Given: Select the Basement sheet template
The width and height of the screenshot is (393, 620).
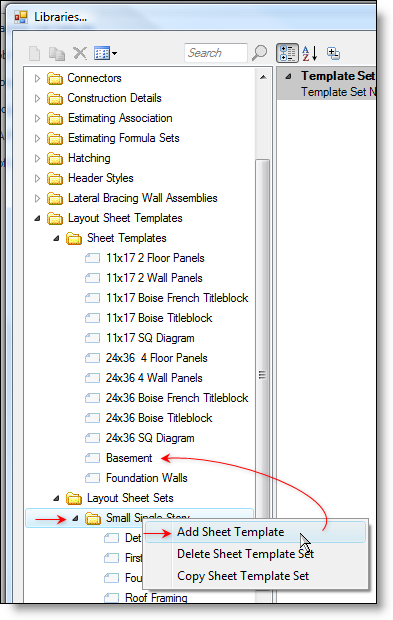Looking at the screenshot, I should point(129,458).
